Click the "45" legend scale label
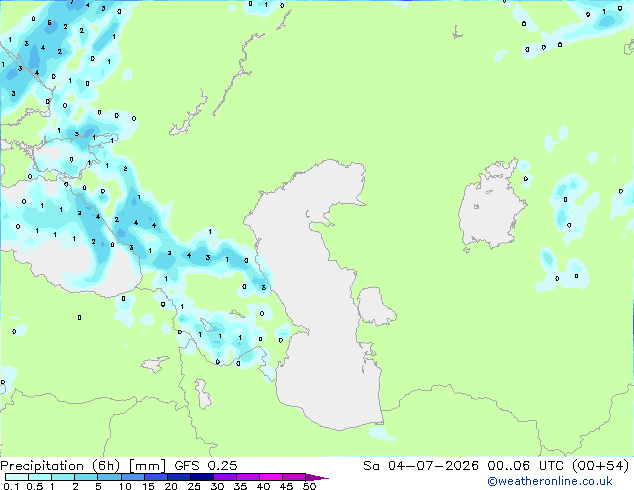Screen dimensions: 634x490 [x=286, y=486]
